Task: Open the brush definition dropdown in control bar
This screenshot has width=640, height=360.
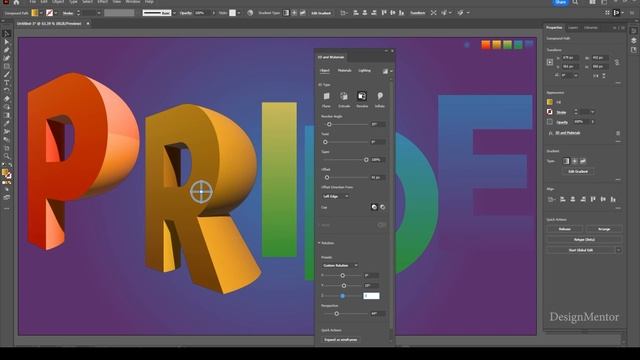Action: click(x=174, y=13)
